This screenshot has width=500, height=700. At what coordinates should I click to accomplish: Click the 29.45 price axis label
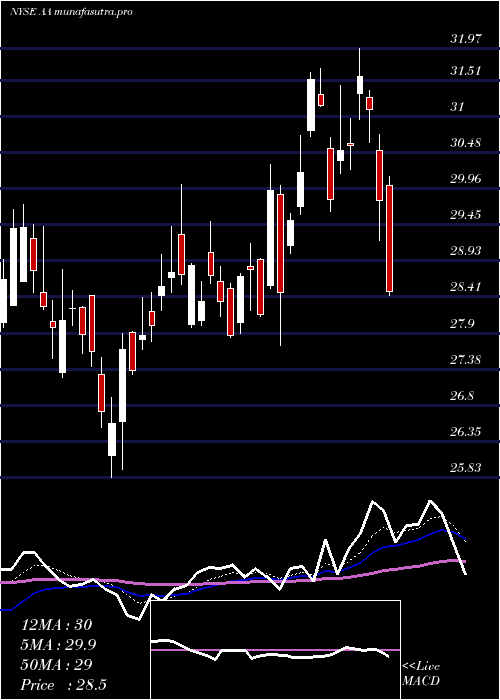pyautogui.click(x=466, y=215)
